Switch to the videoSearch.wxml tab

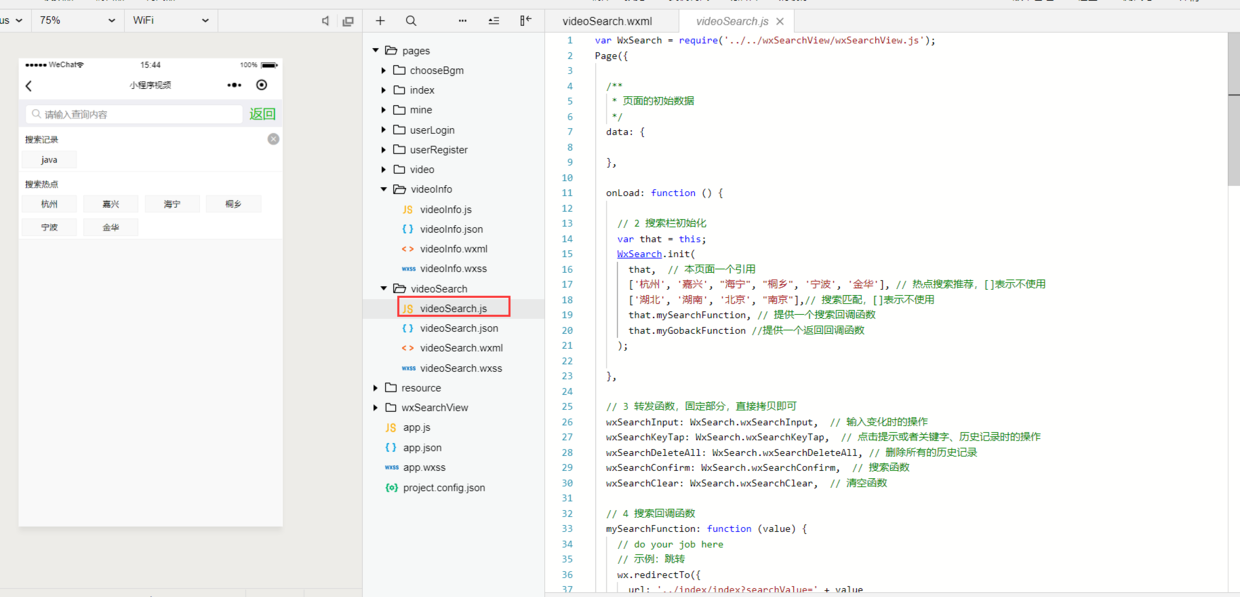(x=607, y=21)
